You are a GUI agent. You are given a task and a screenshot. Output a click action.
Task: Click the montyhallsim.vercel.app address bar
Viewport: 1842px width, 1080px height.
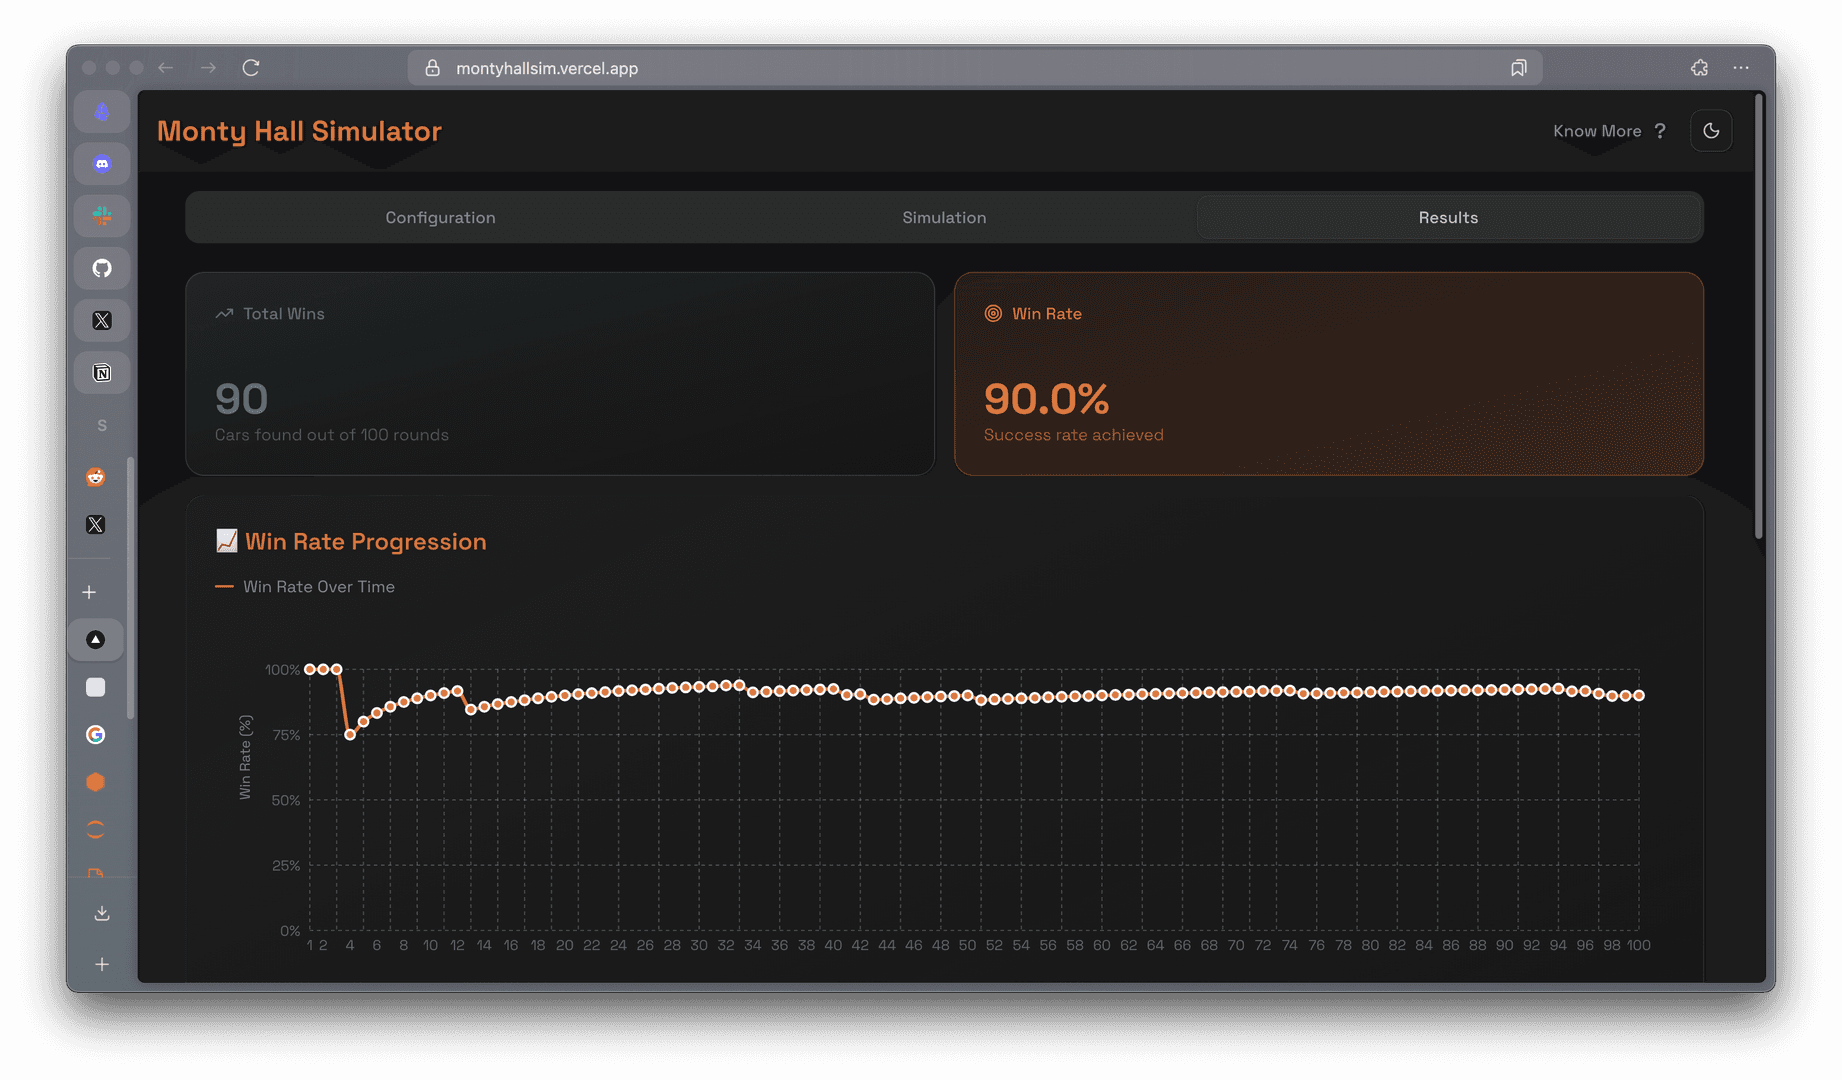pos(900,68)
